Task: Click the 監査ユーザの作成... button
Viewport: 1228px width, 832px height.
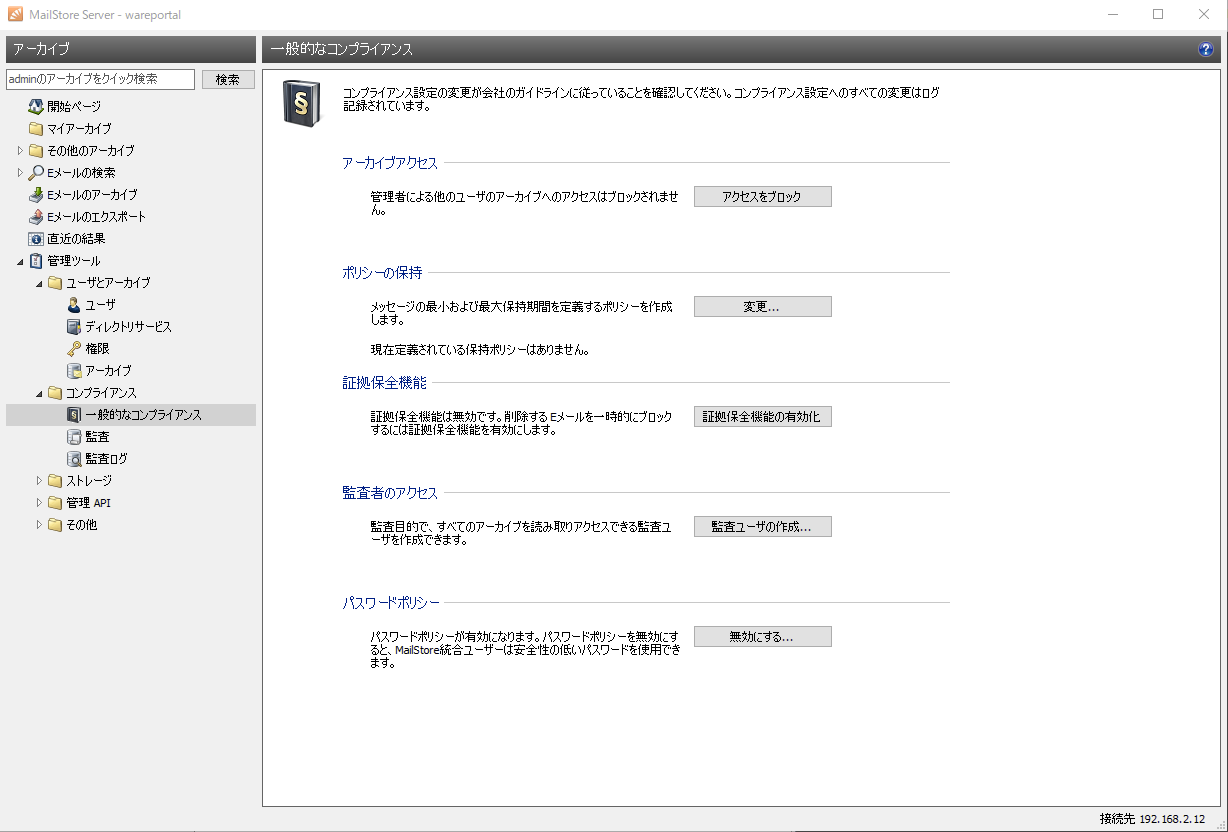Action: pos(762,527)
